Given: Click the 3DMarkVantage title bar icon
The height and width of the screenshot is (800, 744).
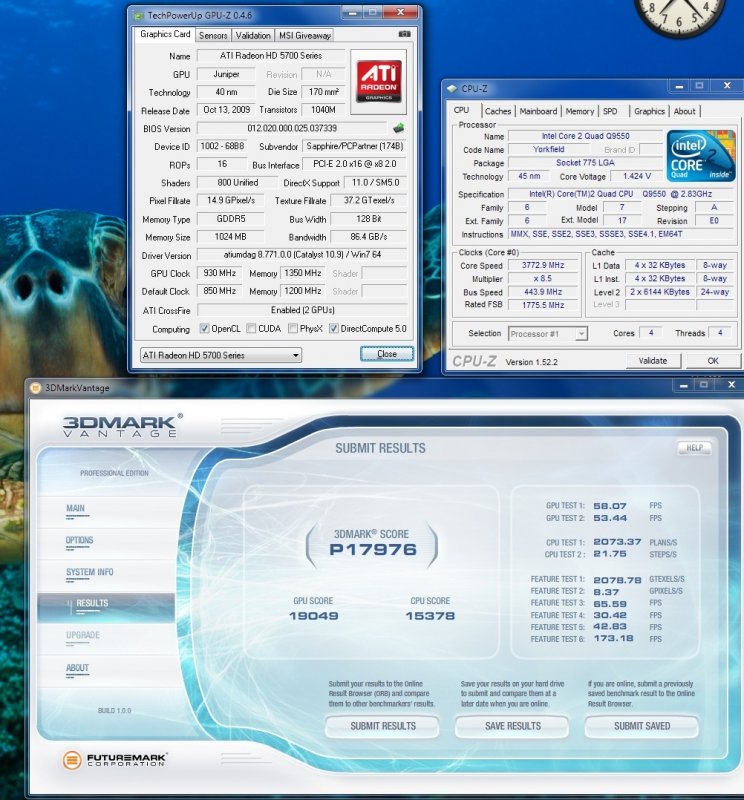Looking at the screenshot, I should click(x=35, y=388).
